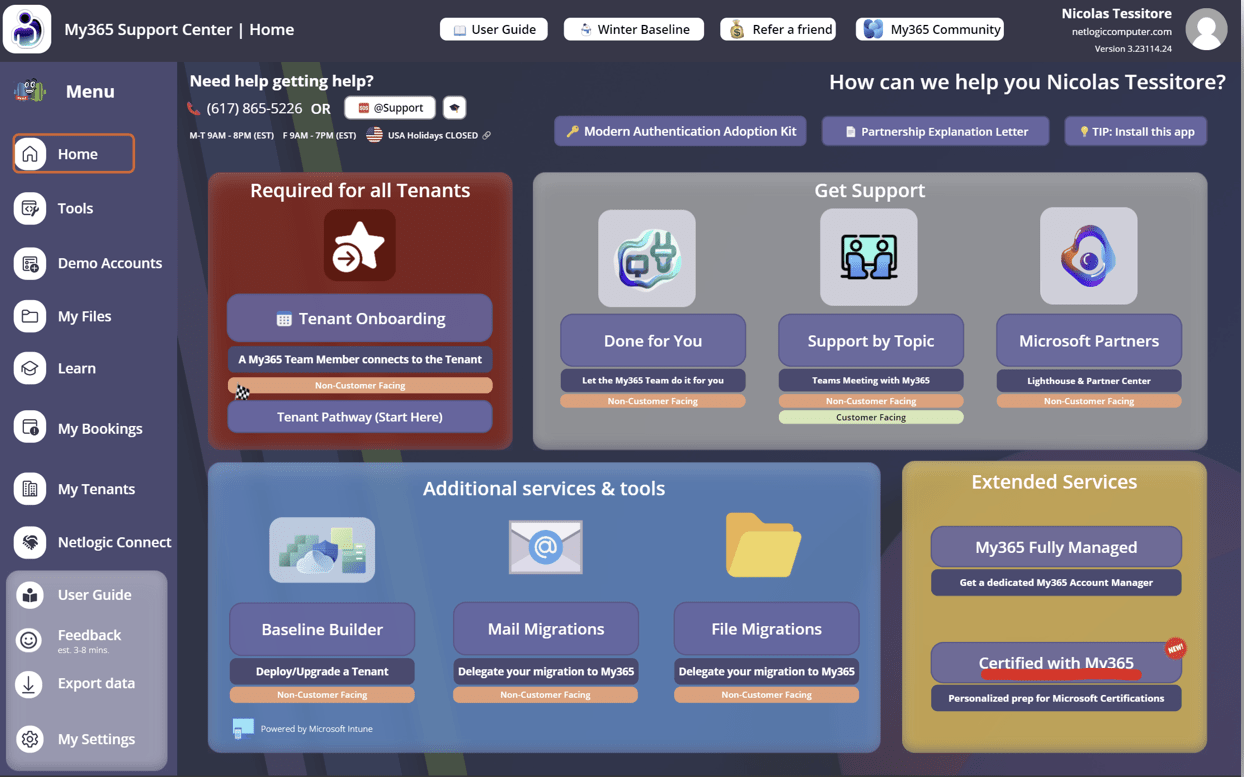Click the Mail Migrations envelope icon
The image size is (1244, 777).
coord(545,547)
